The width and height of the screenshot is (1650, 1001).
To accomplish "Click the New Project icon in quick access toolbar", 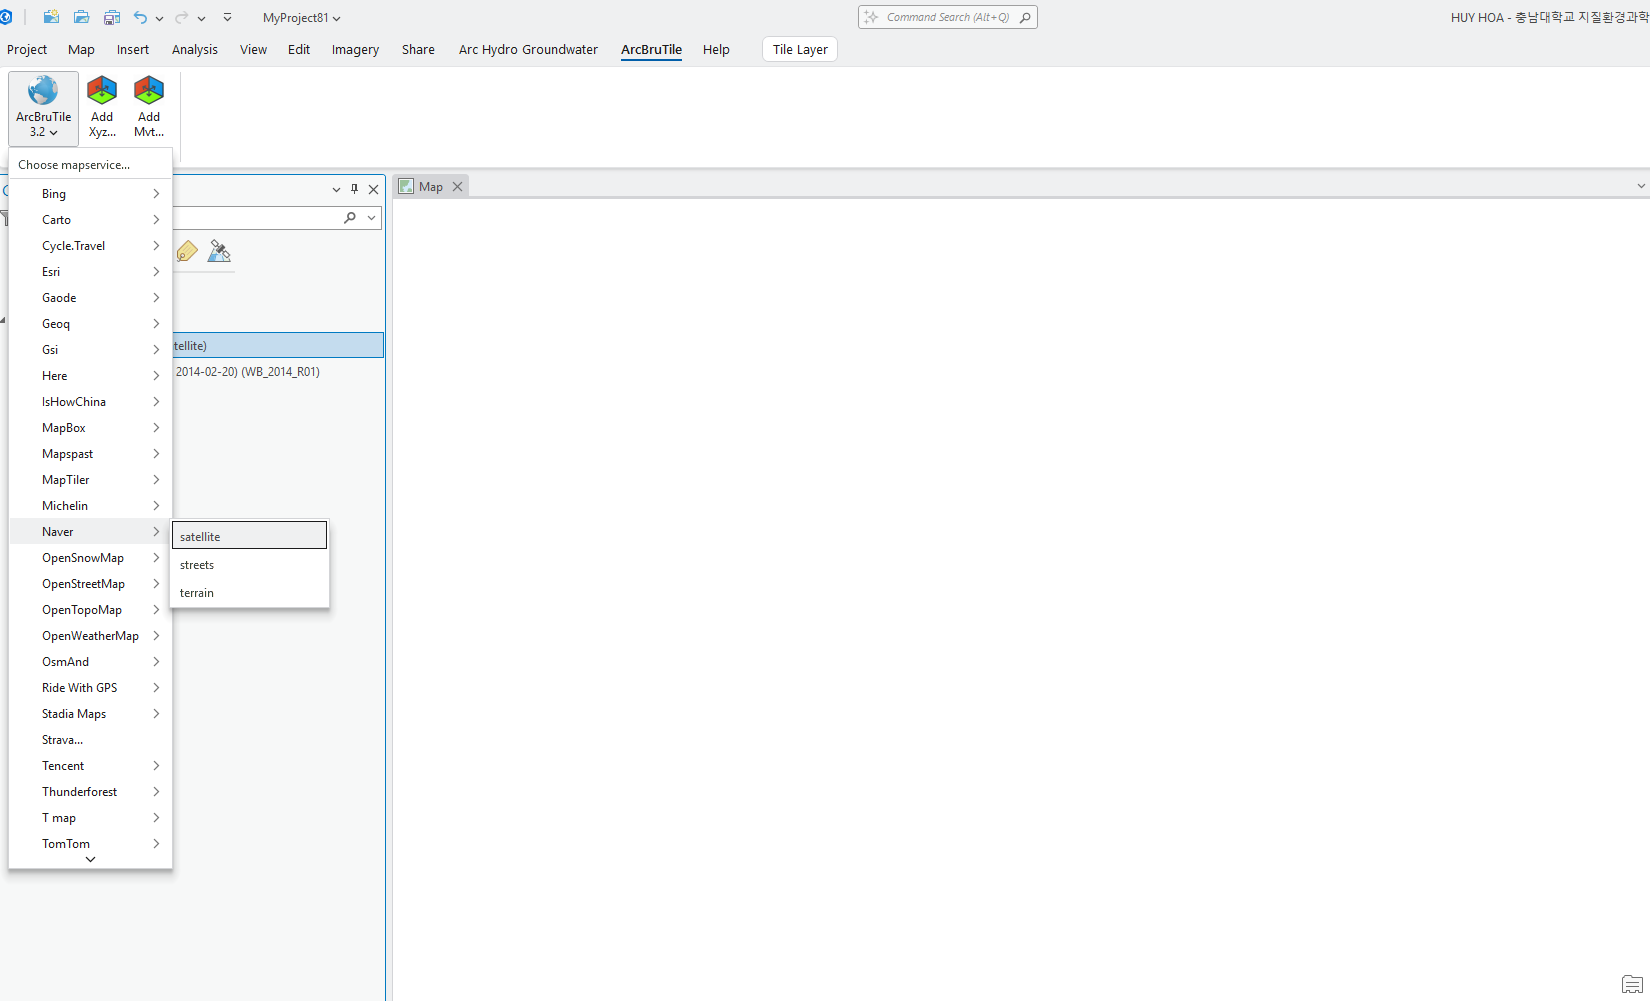I will 51,17.
